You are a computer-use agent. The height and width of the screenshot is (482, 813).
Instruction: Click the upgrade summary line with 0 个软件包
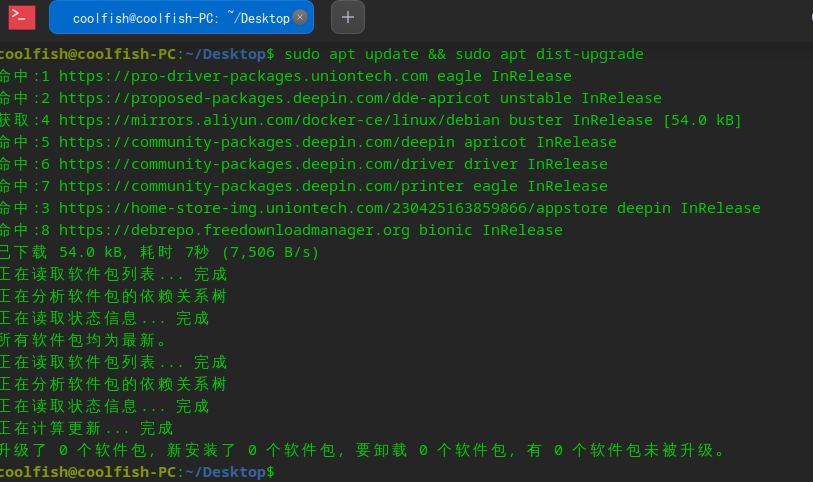point(362,450)
